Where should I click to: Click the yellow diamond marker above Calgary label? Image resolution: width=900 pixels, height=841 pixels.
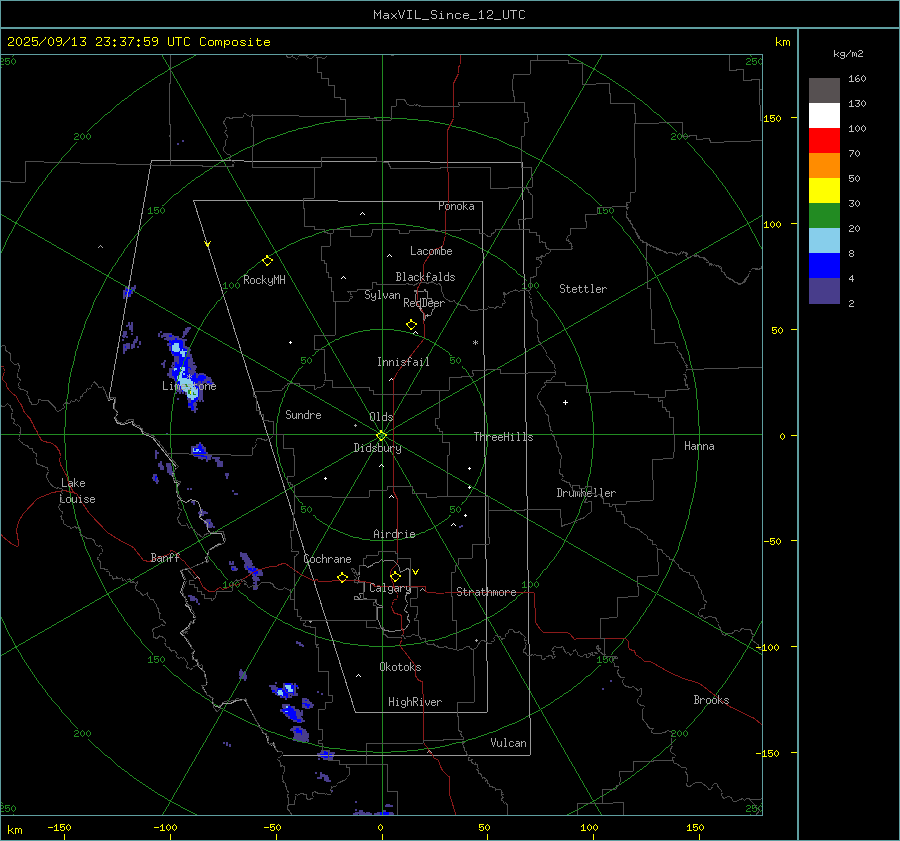(395, 576)
